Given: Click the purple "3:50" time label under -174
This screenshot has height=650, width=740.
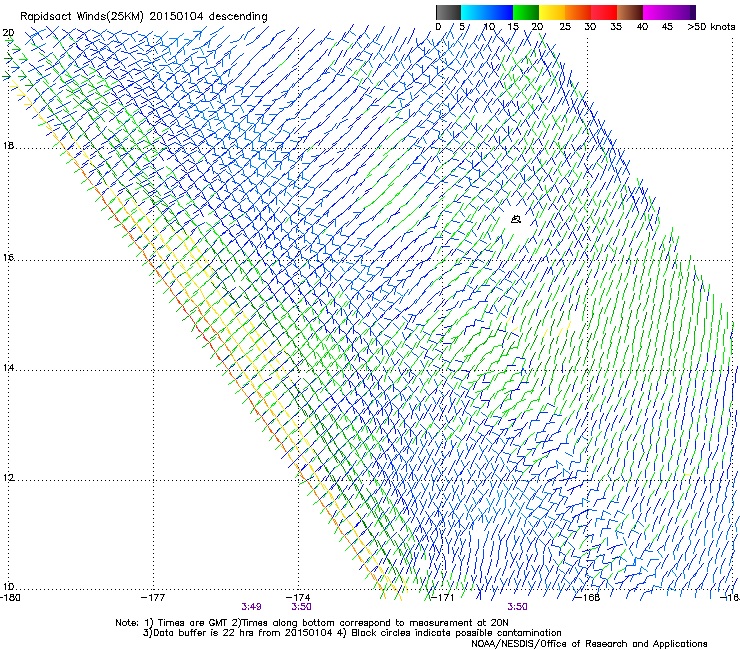Looking at the screenshot, I should tap(301, 607).
